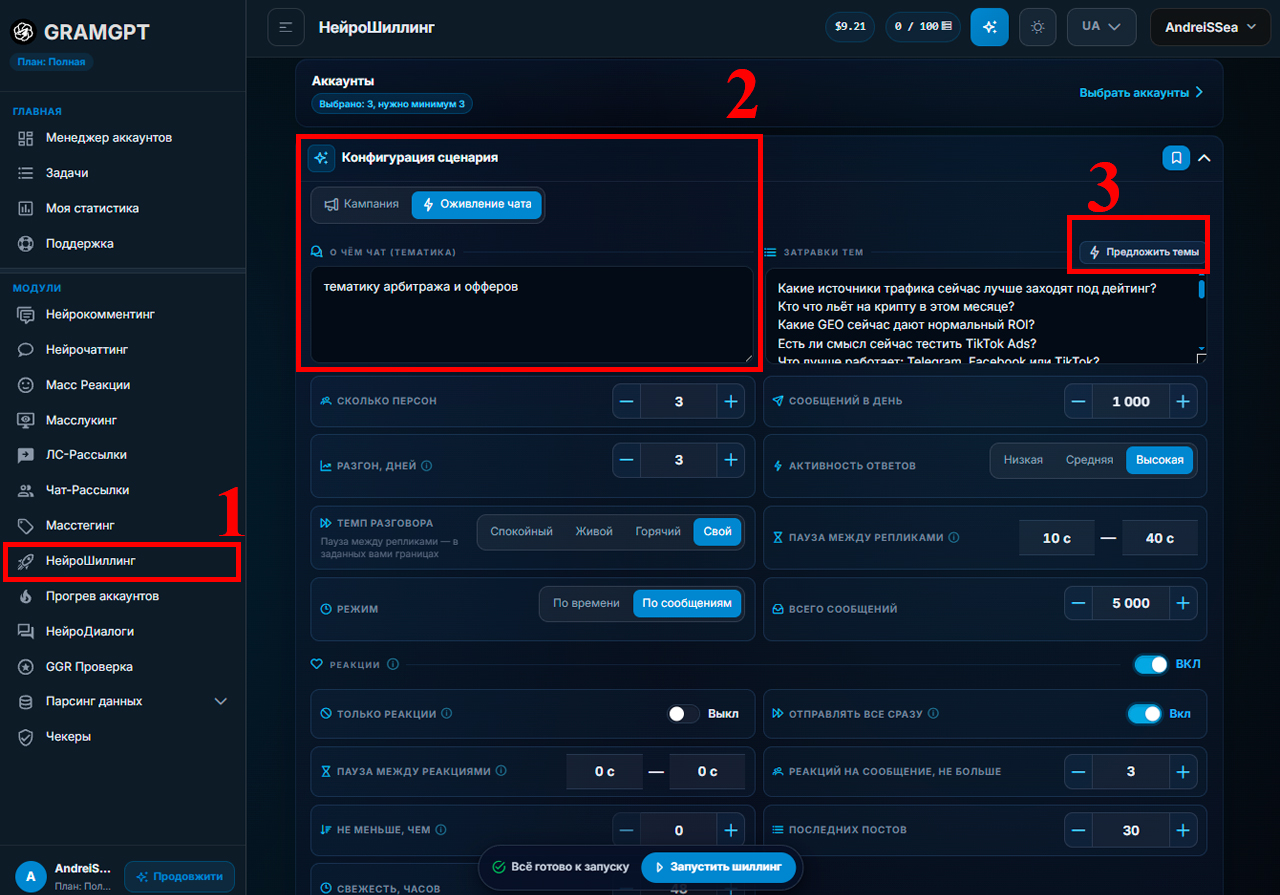Click the Чат-Рассылки people icon
The height and width of the screenshot is (895, 1280).
26,490
